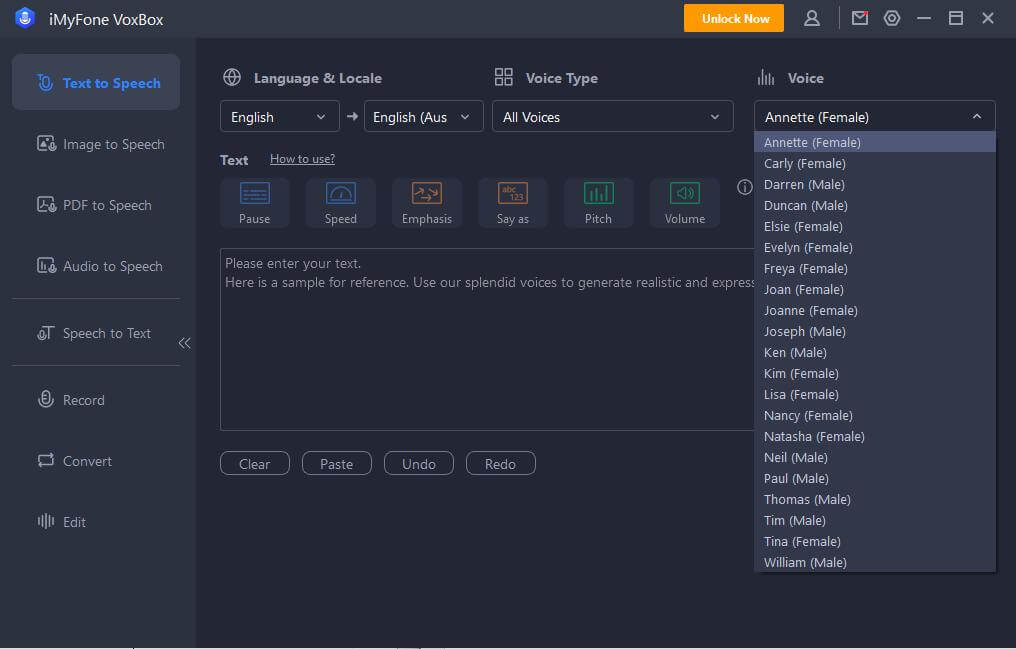This screenshot has height=649, width=1016.
Task: Go to PDF to Speech section
Action: click(96, 205)
